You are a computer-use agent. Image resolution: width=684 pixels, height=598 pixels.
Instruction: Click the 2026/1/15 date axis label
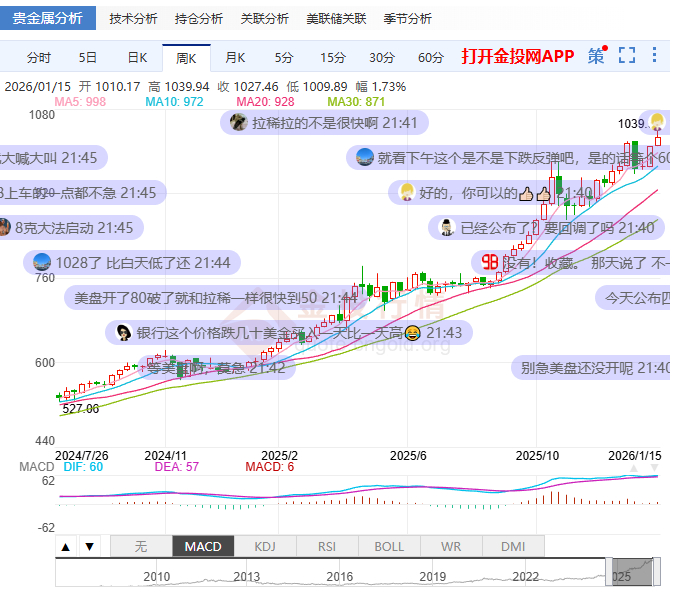click(x=635, y=456)
